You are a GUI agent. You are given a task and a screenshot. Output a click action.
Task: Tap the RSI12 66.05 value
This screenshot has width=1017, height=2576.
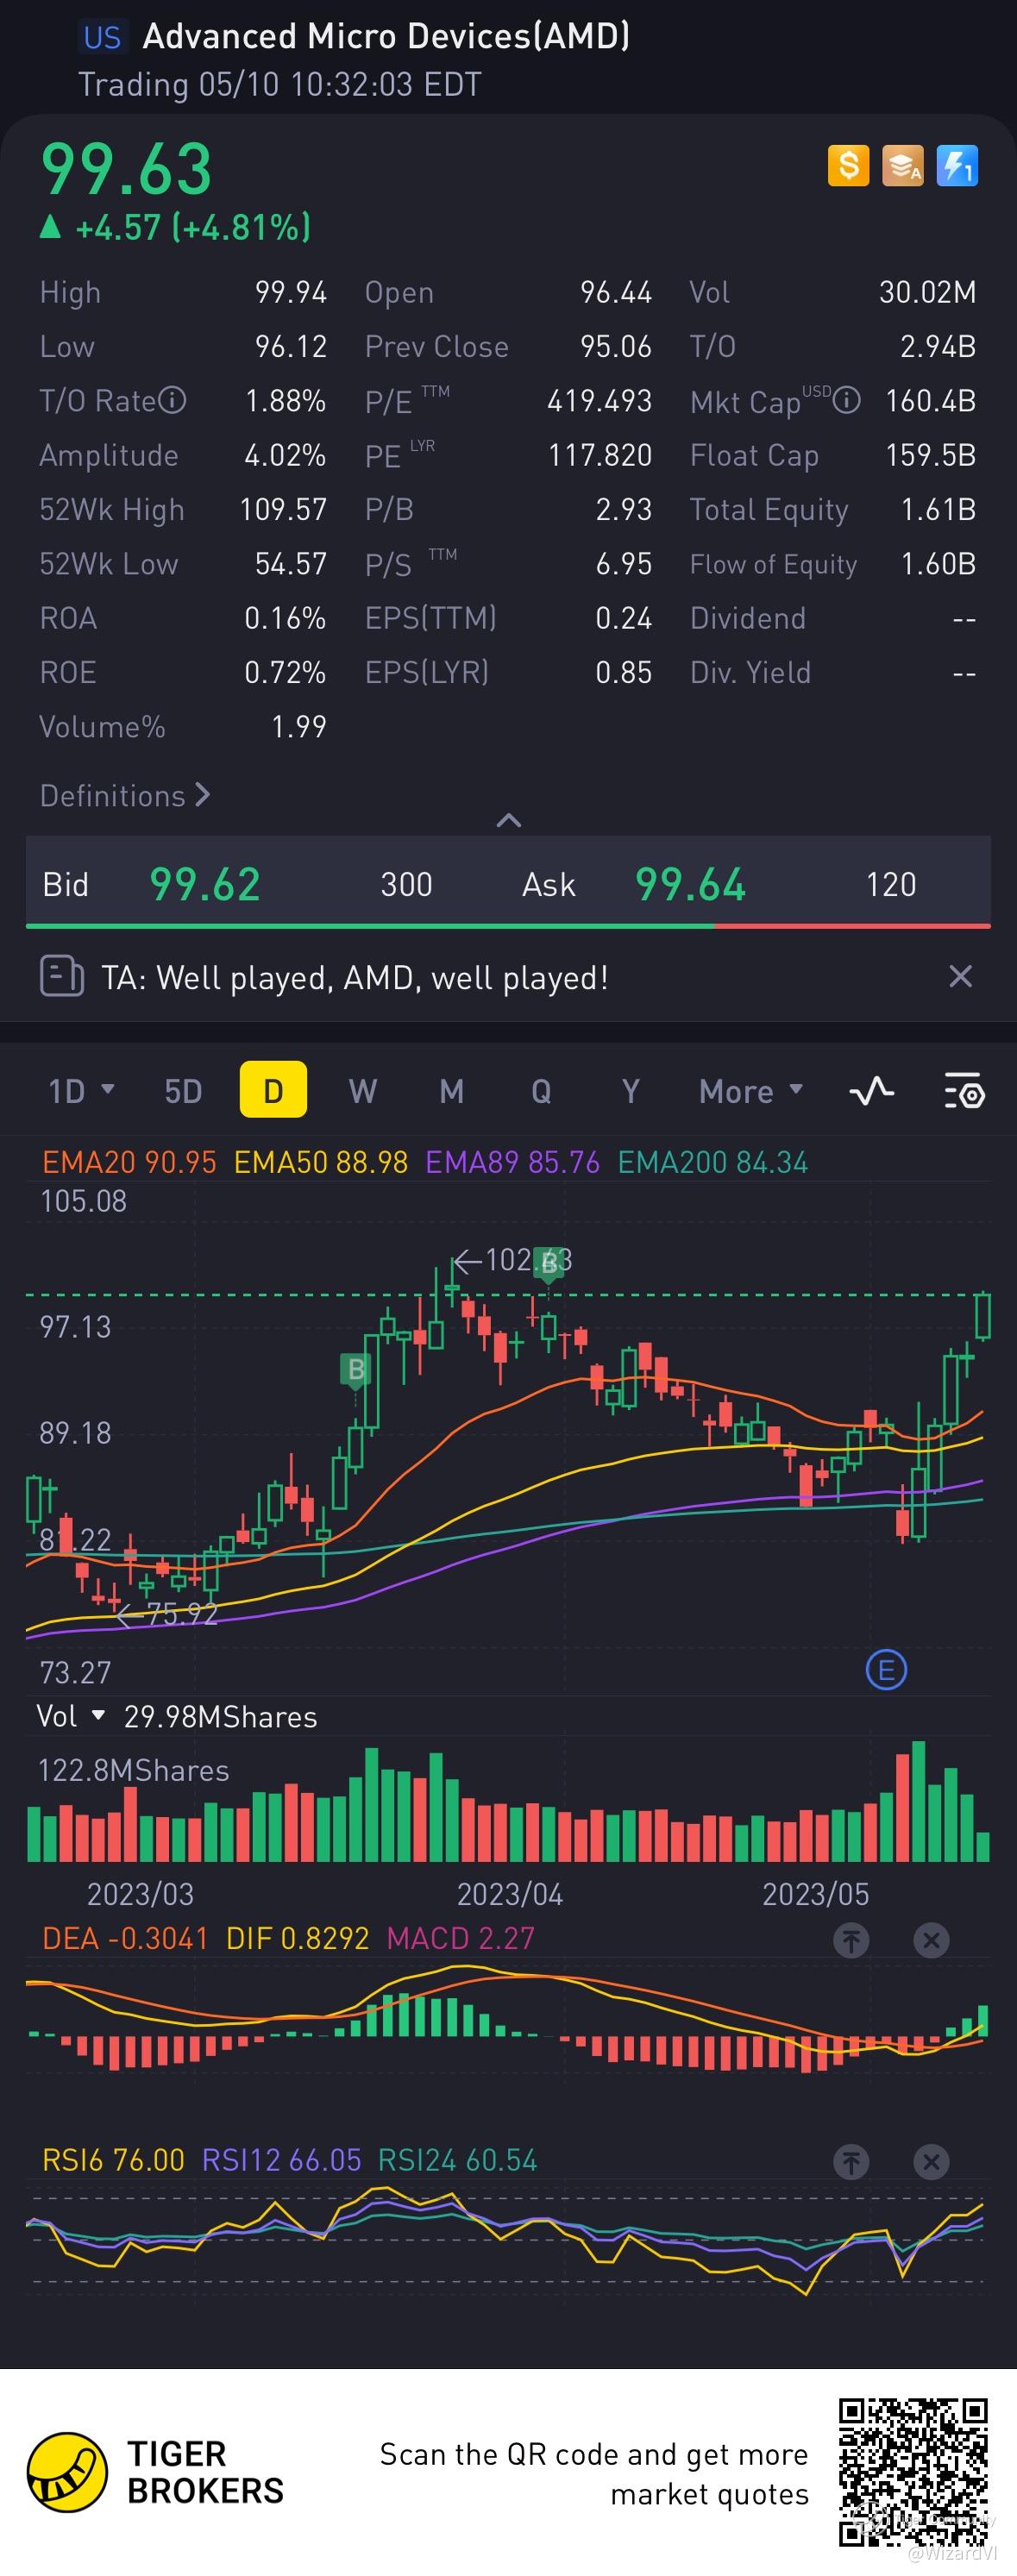pos(281,2160)
